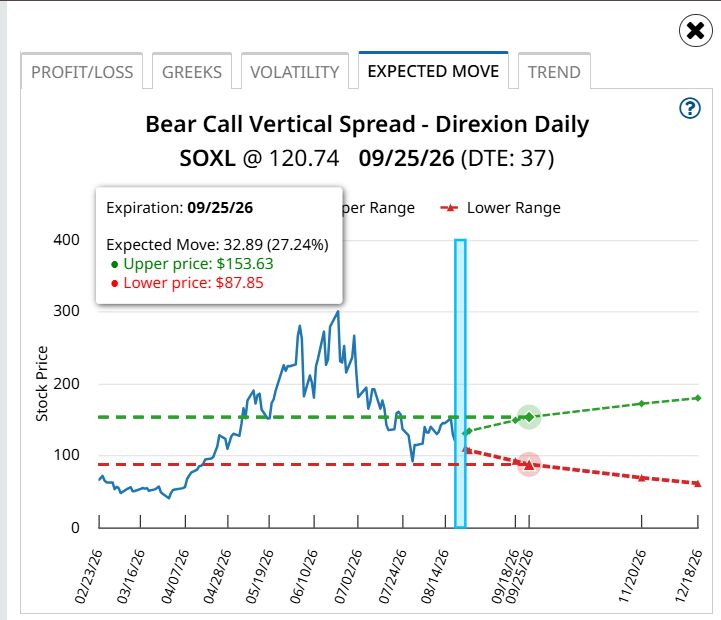The height and width of the screenshot is (620, 721).
Task: Switch to the PROFIT/LOSS tab
Action: tap(82, 72)
